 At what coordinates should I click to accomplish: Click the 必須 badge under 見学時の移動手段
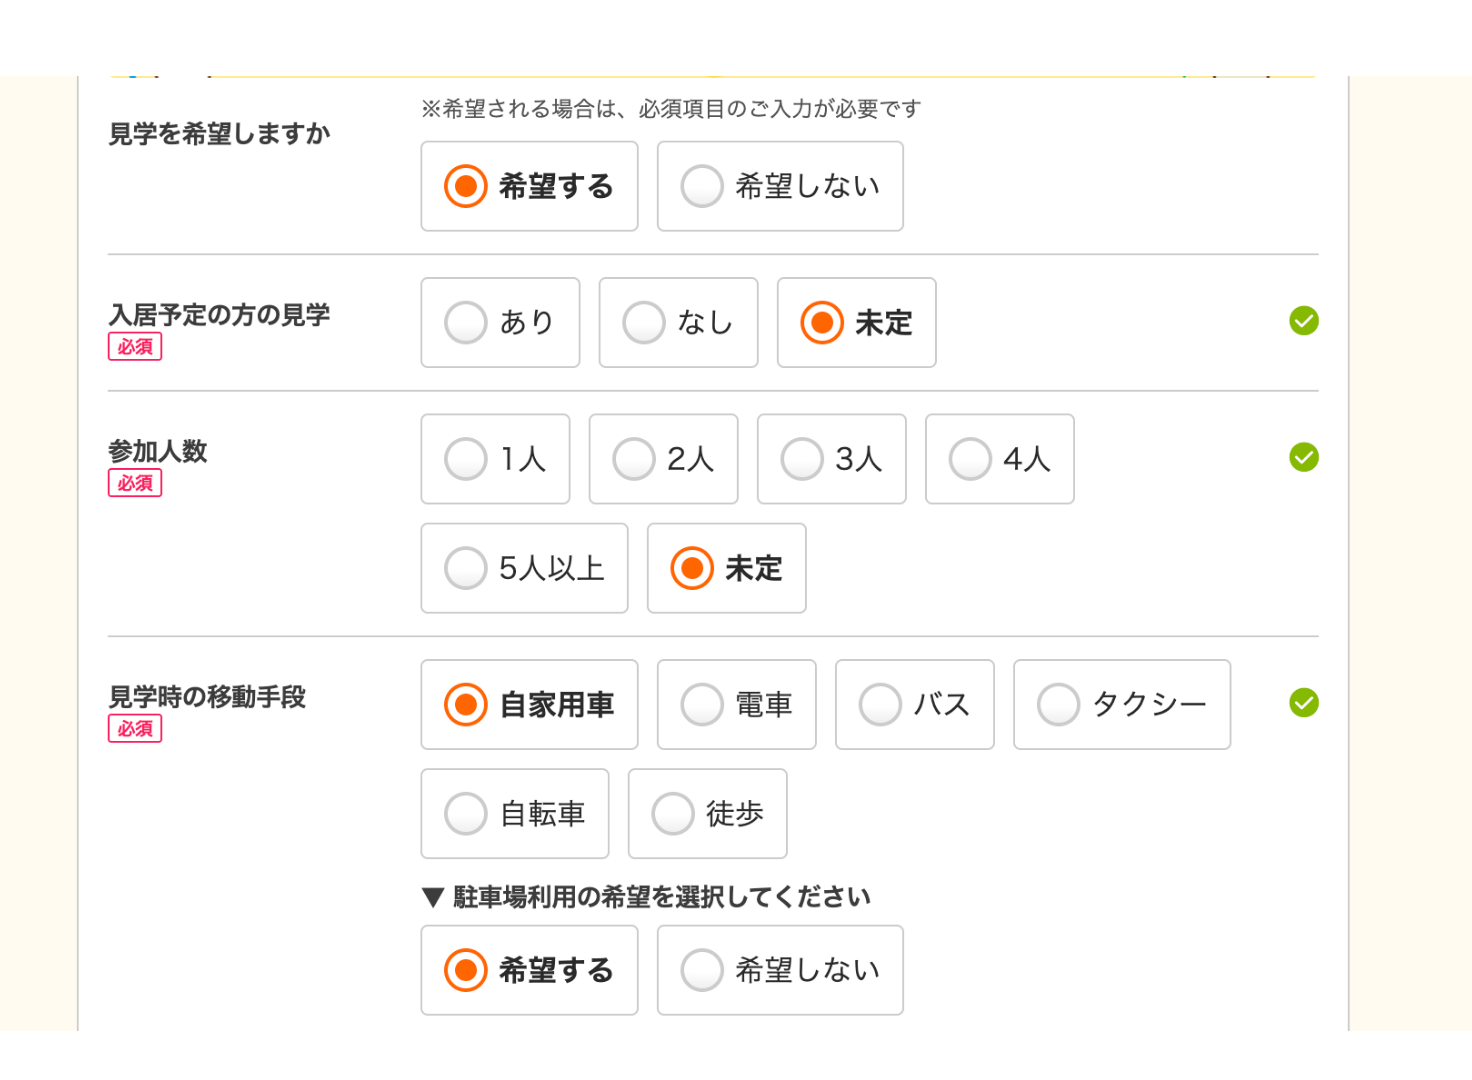(134, 729)
